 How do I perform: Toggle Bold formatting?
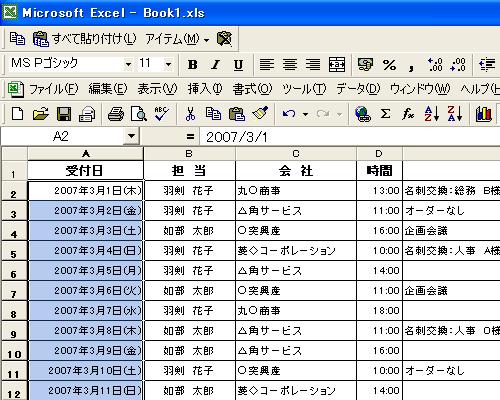pyautogui.click(x=192, y=64)
